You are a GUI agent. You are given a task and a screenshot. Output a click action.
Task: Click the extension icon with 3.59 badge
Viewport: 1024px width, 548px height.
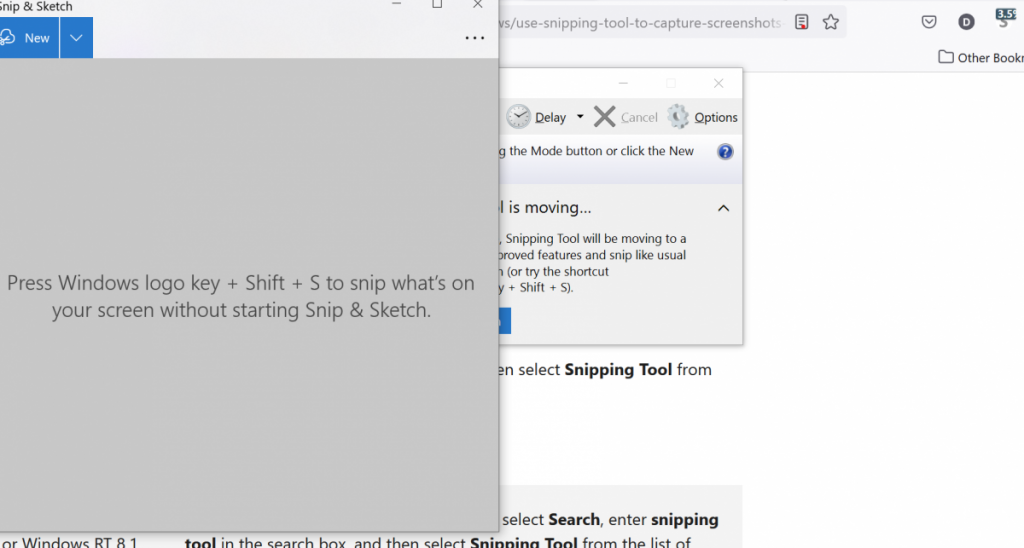1006,18
